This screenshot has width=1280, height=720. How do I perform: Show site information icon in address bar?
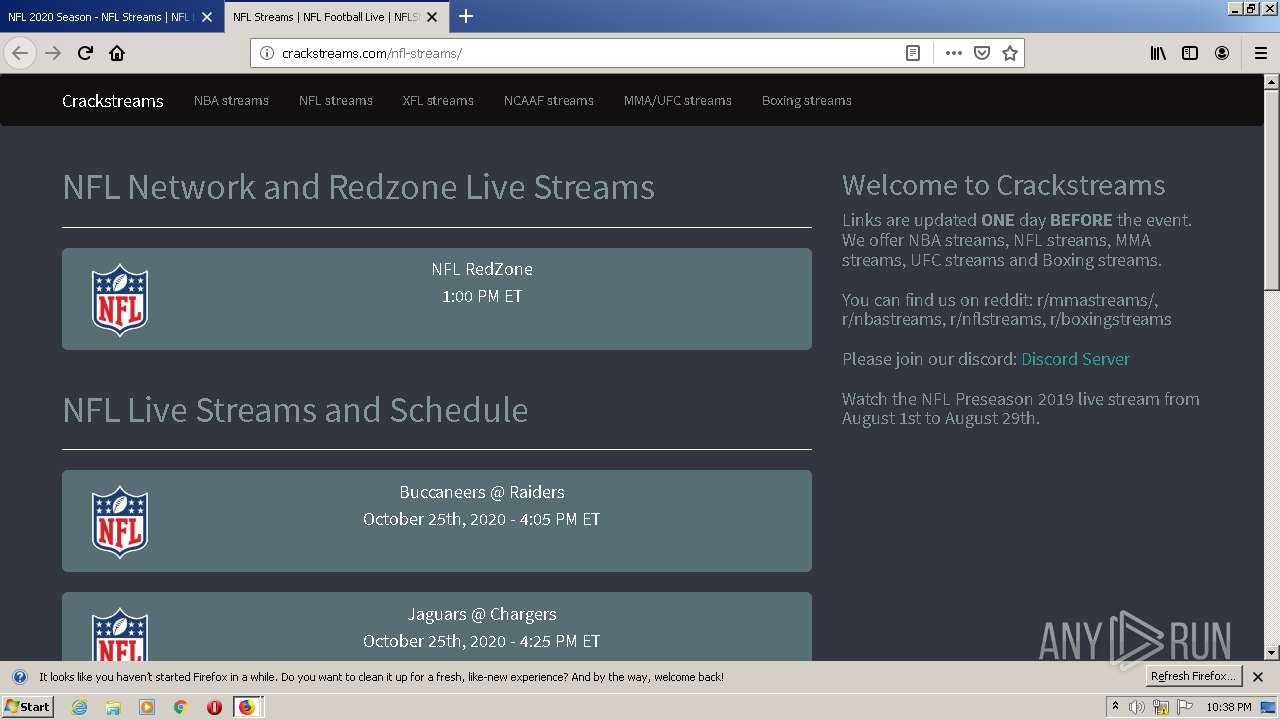(267, 53)
